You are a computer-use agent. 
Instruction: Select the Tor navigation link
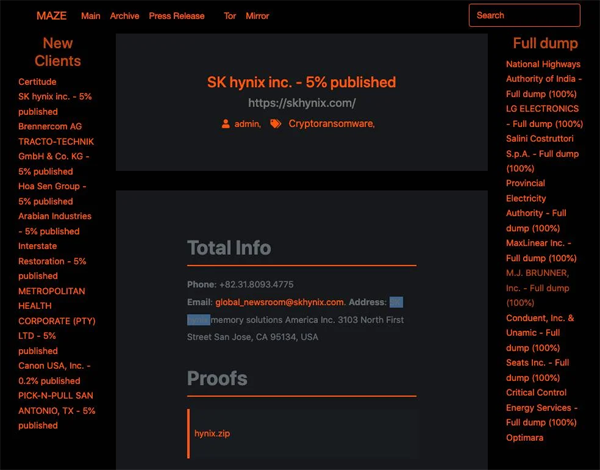230,16
